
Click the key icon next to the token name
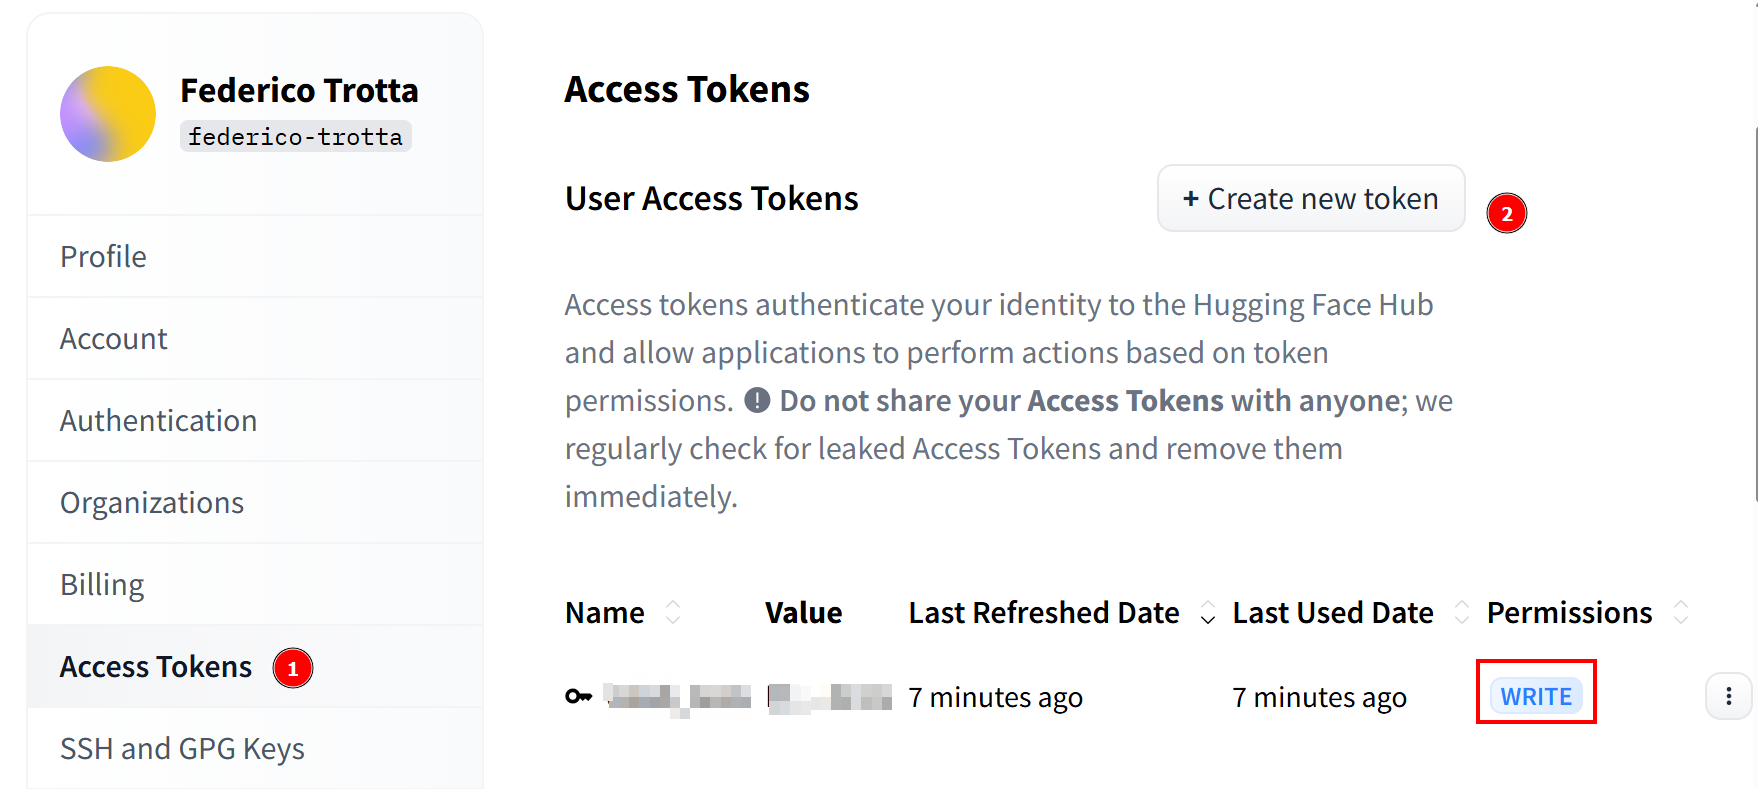coord(578,697)
